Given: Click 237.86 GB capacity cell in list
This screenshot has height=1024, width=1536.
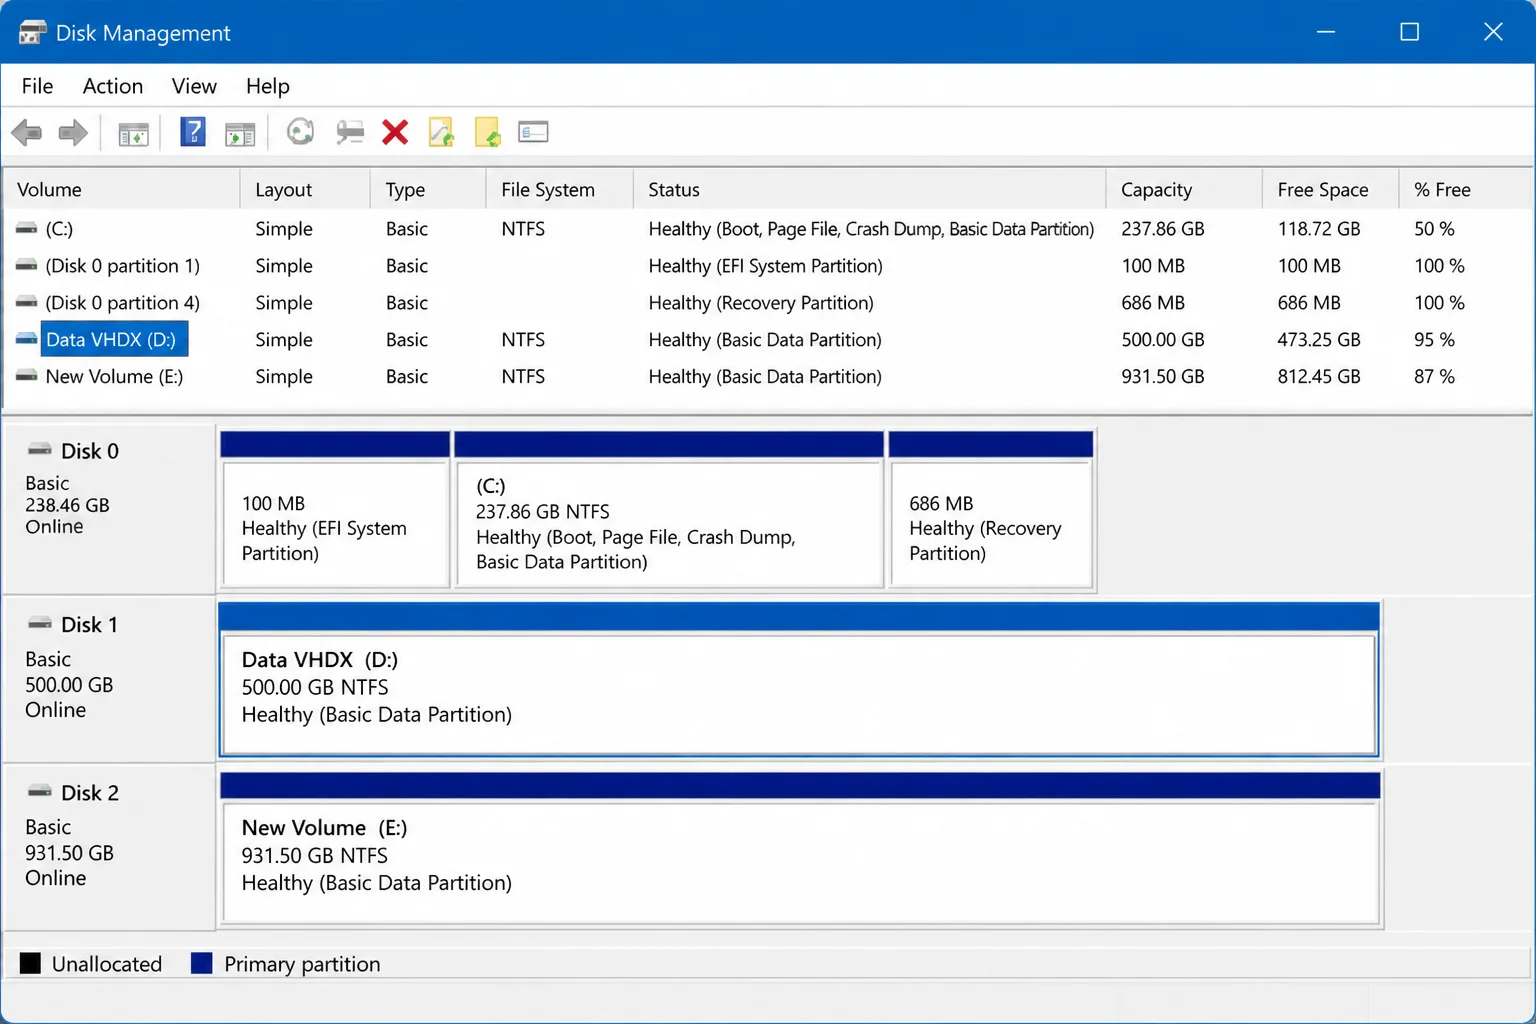Looking at the screenshot, I should point(1163,229).
